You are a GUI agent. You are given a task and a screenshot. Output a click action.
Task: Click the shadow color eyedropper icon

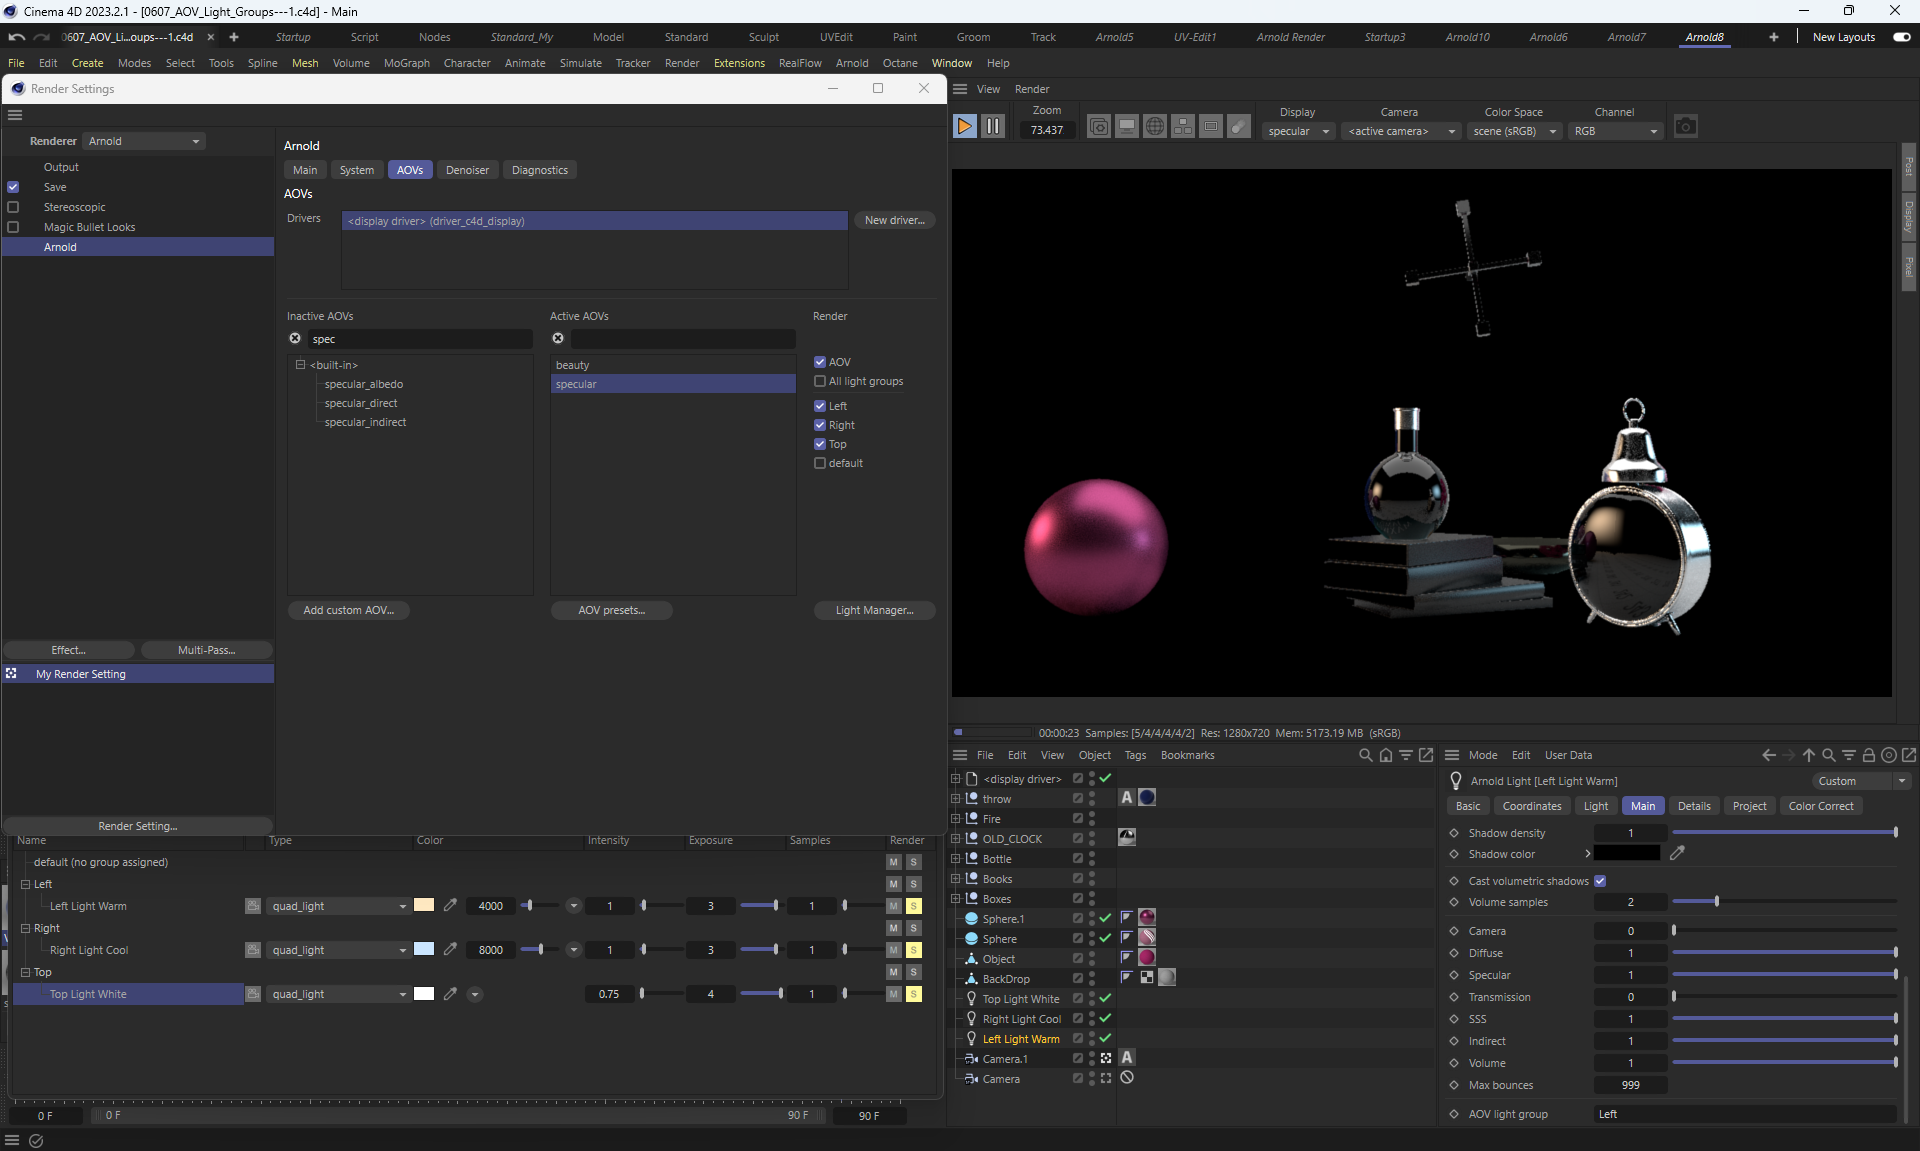[1677, 853]
